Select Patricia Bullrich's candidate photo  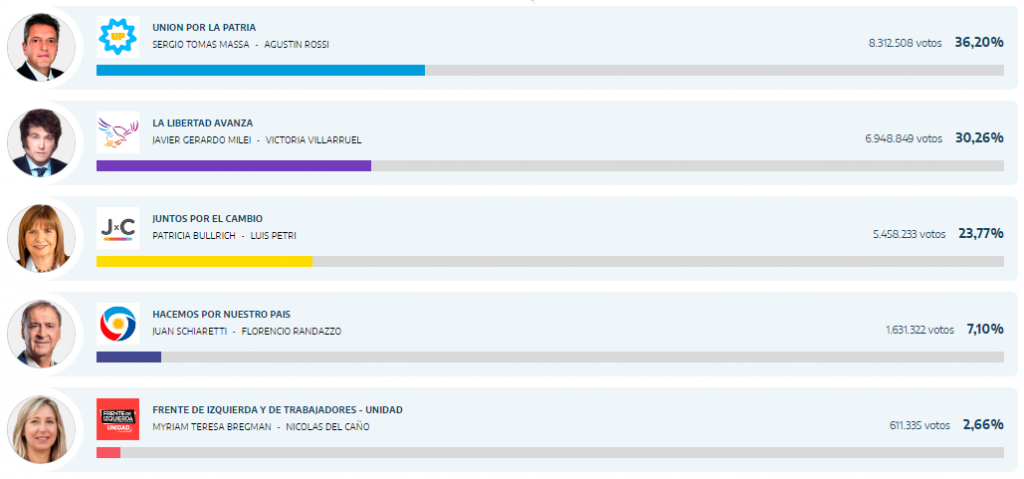(41, 238)
